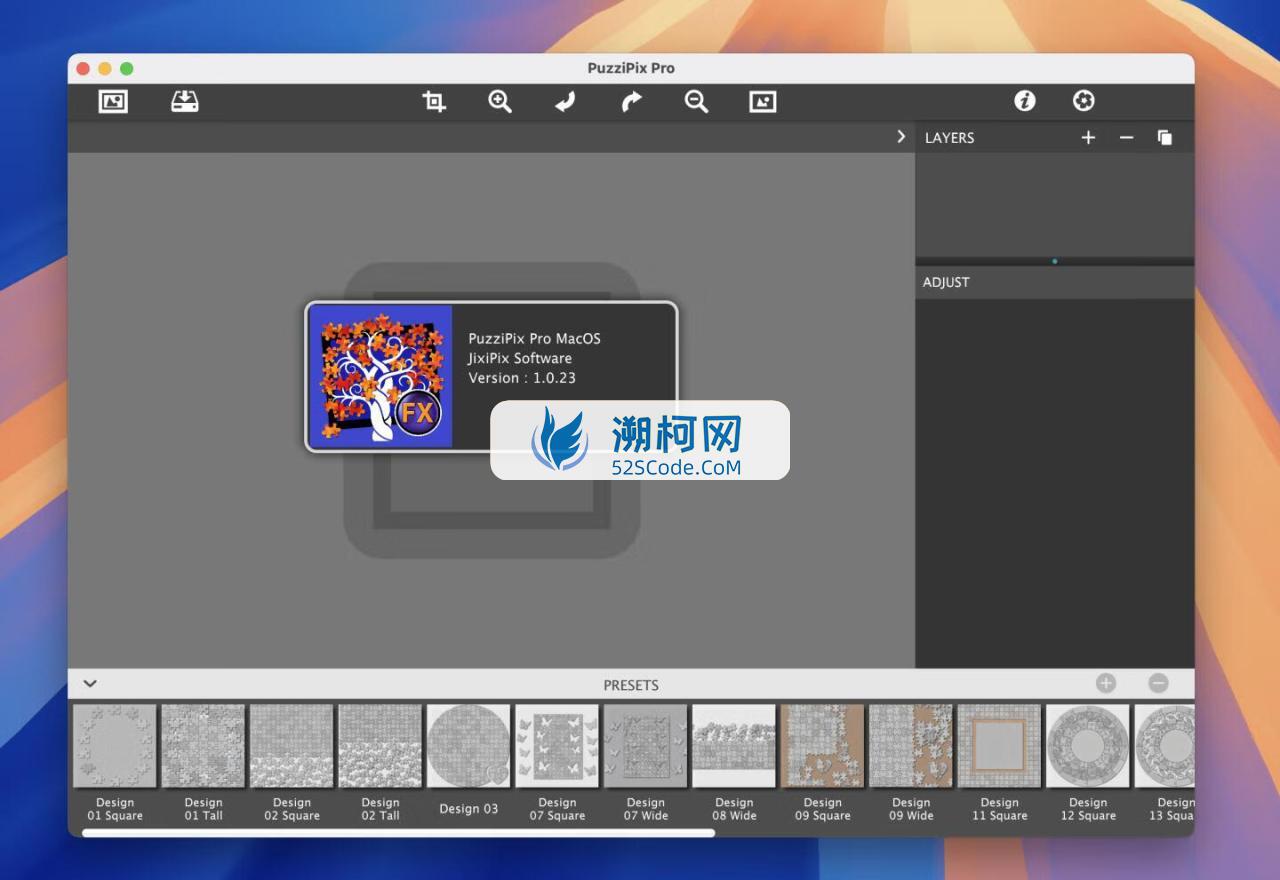
Task: Click the save image icon
Action: [185, 101]
